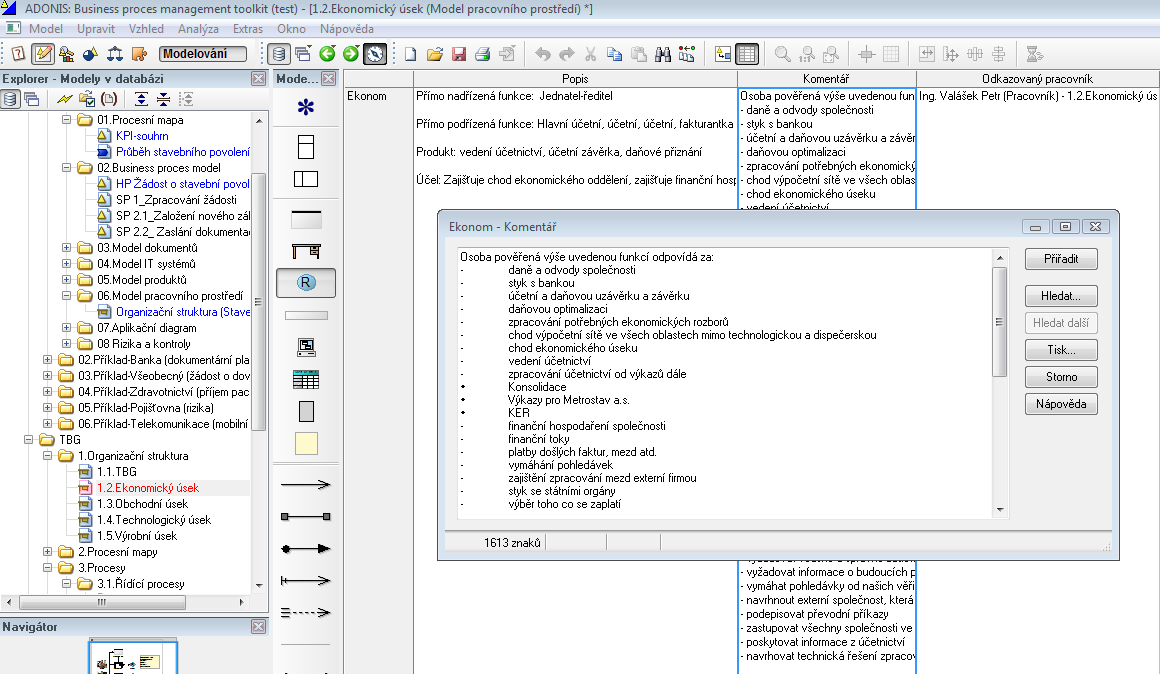Image resolution: width=1160 pixels, height=674 pixels.
Task: Select the pencil Modelling component icon
Action: pos(43,54)
